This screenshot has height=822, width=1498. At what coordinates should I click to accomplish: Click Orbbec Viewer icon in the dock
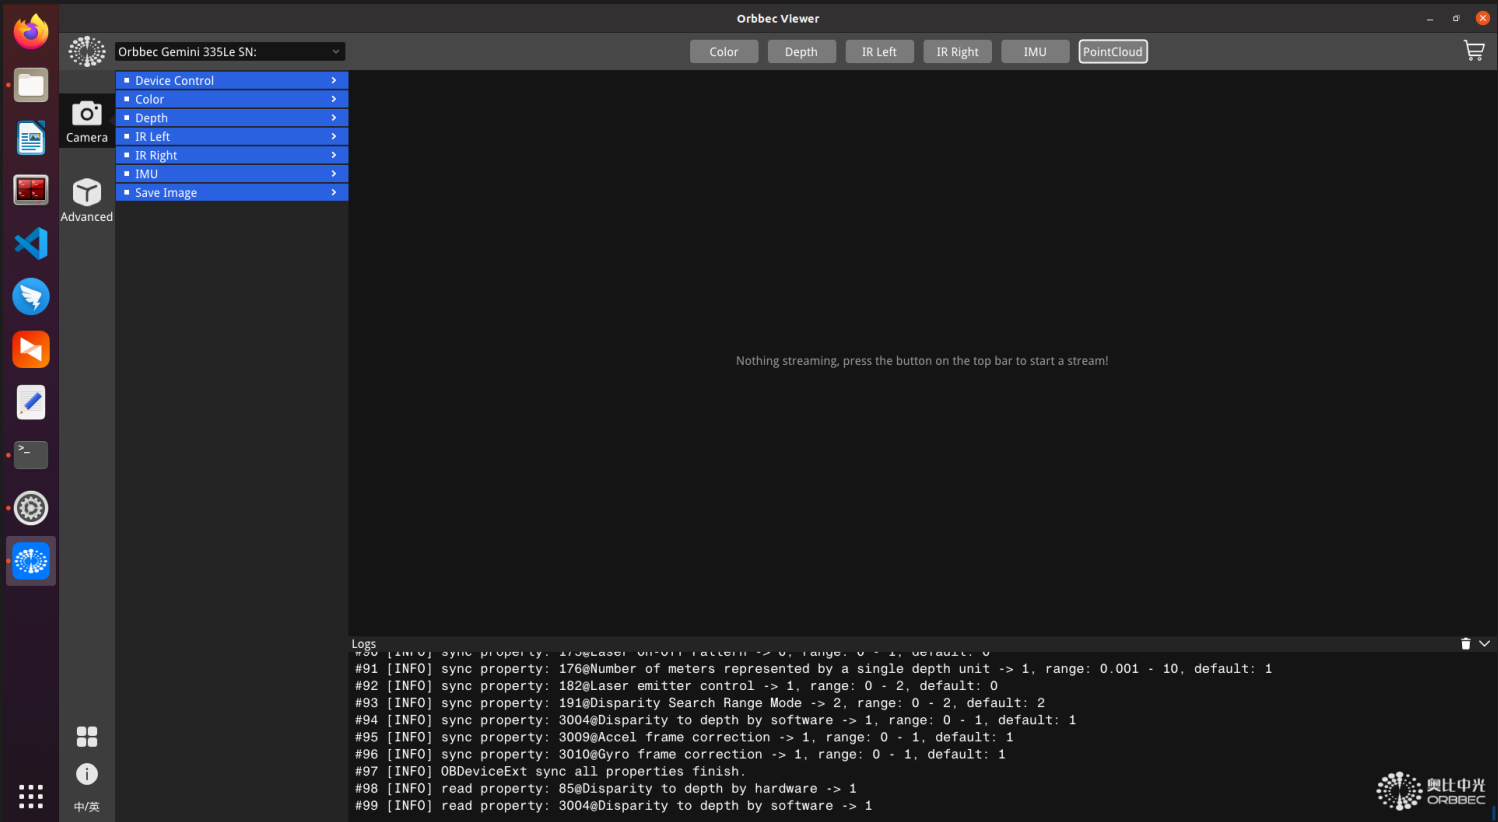(31, 561)
